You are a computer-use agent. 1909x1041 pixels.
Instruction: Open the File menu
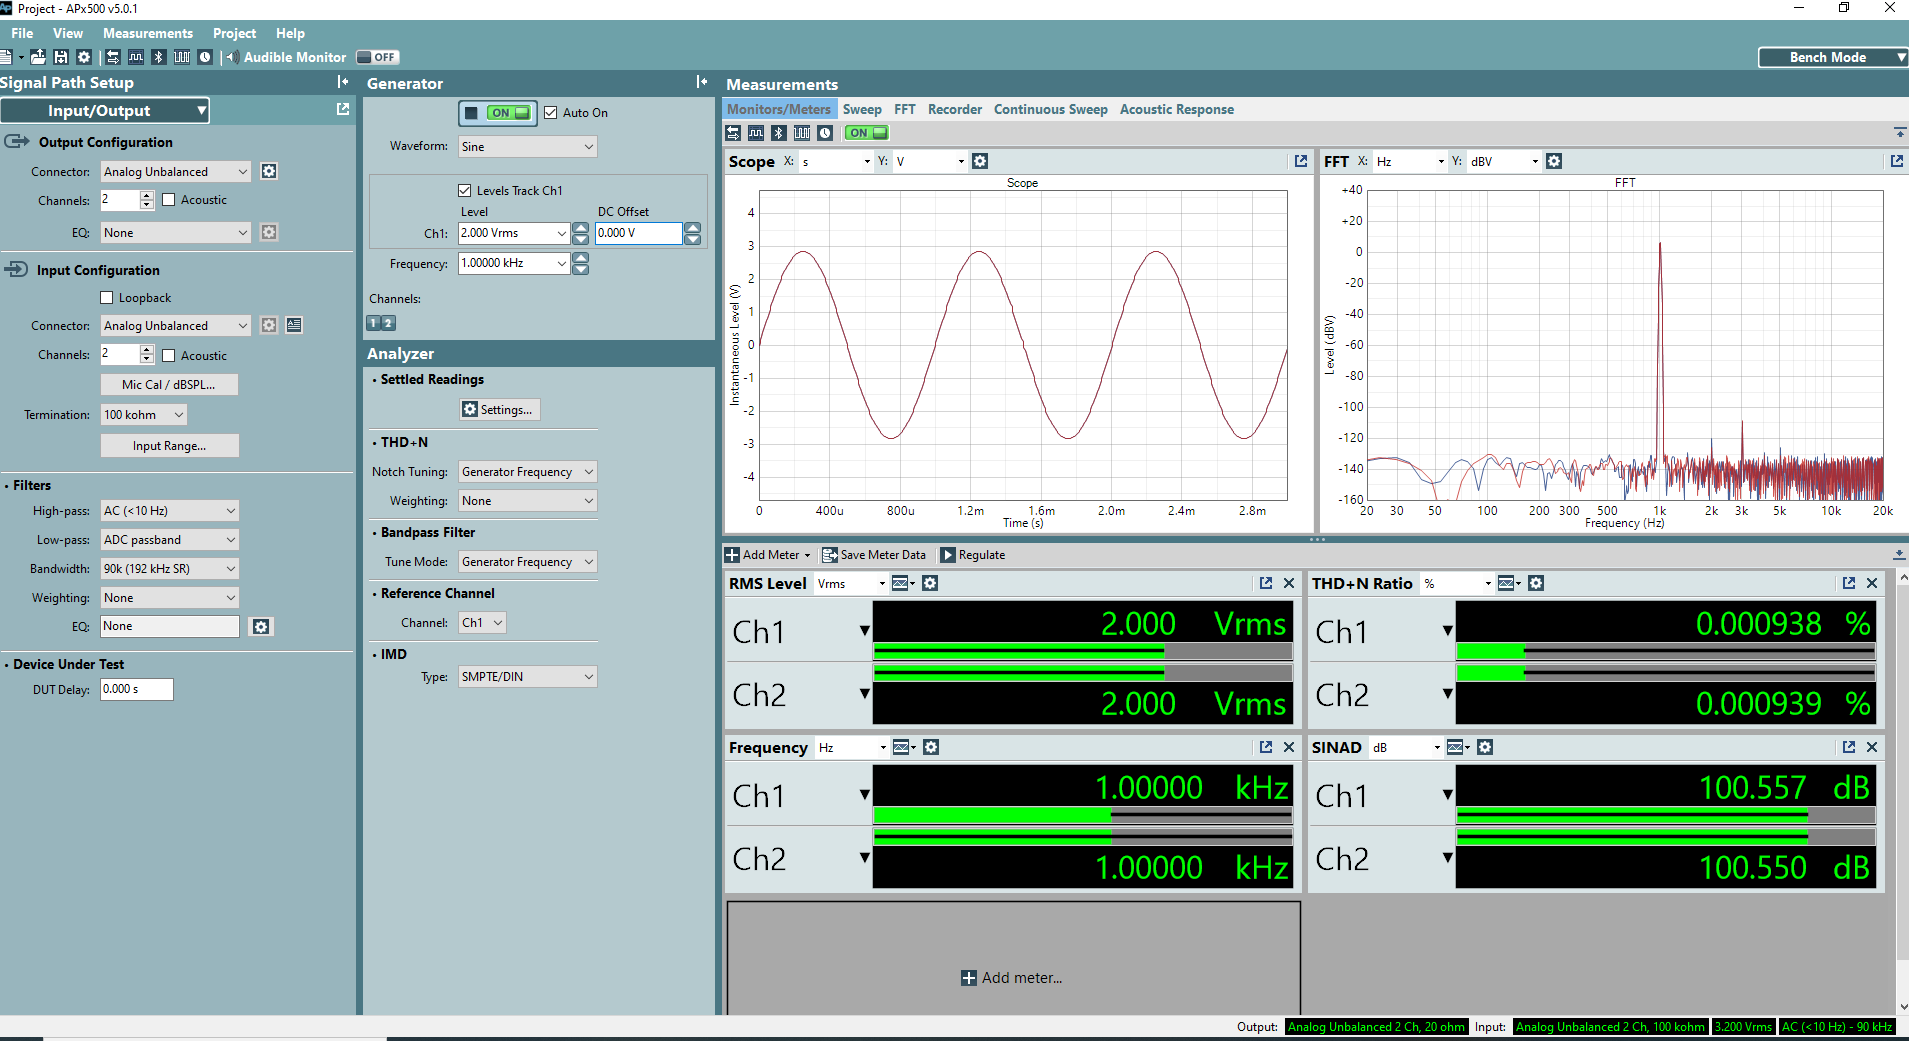pos(22,33)
